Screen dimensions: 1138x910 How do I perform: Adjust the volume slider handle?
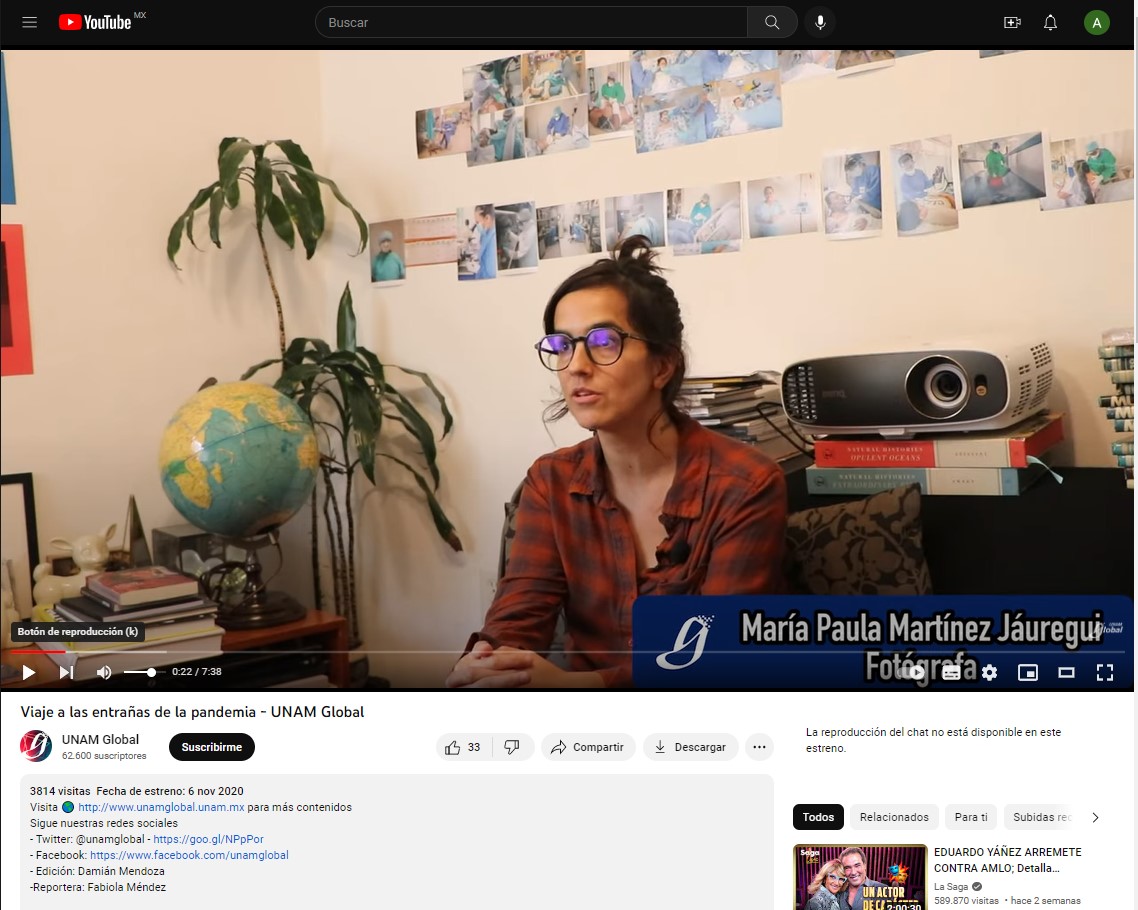coord(151,672)
